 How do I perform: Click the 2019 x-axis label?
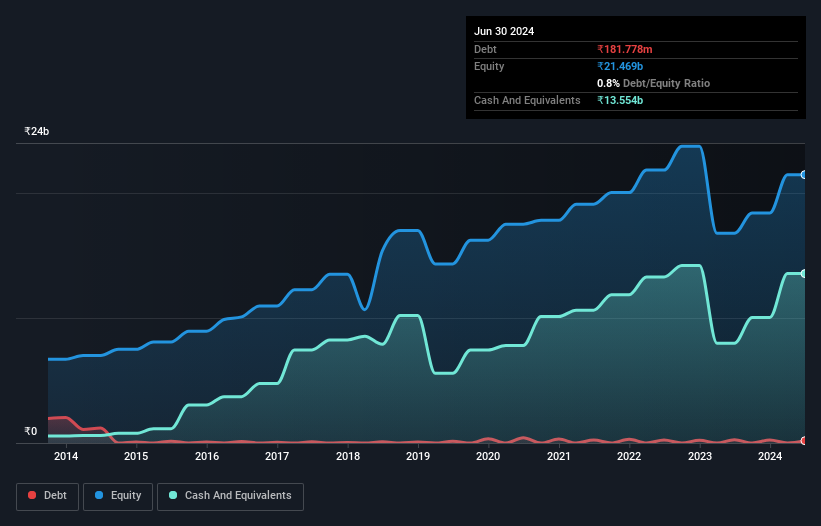point(418,456)
